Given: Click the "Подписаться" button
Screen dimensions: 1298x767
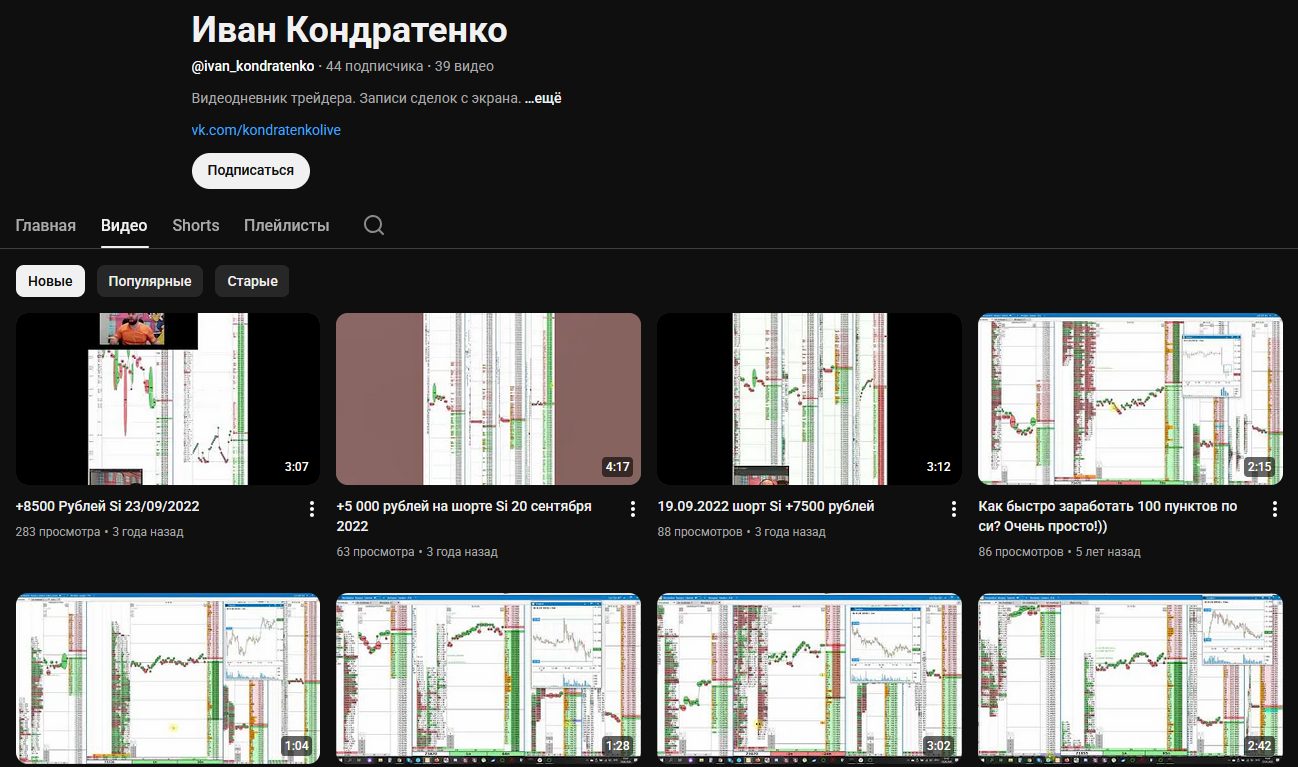Looking at the screenshot, I should [250, 170].
